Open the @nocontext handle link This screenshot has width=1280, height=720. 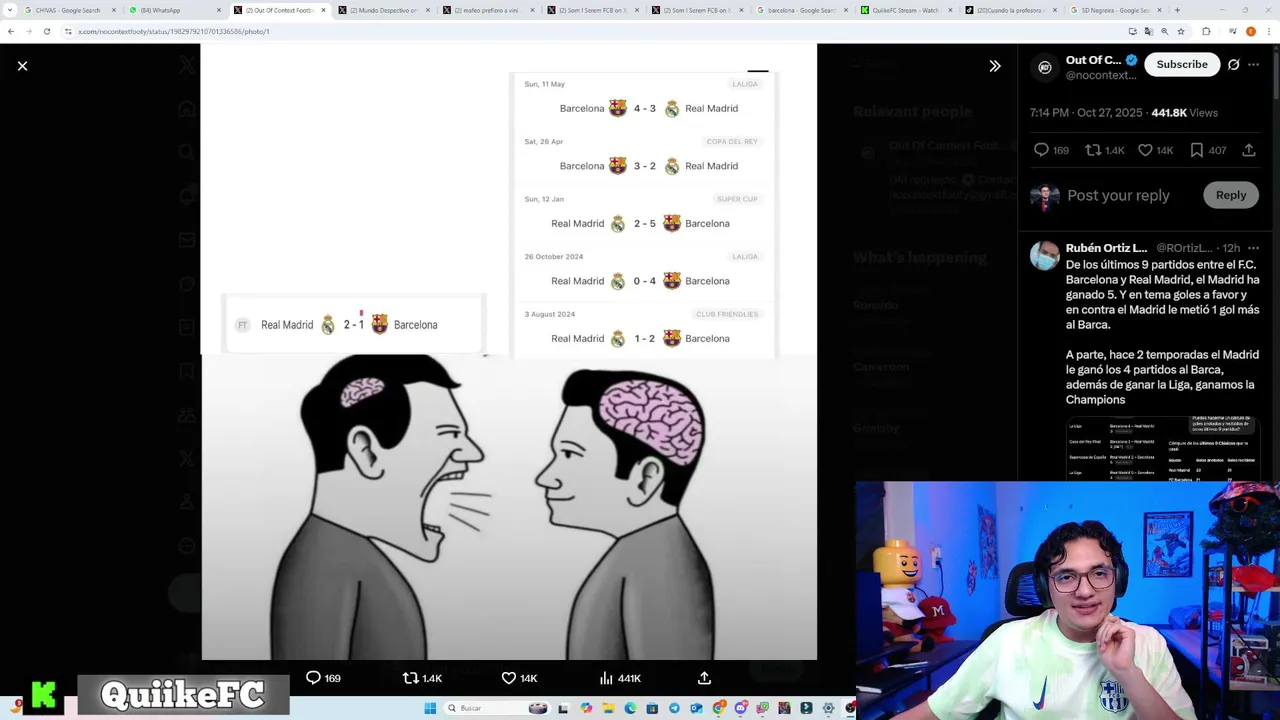[1100, 75]
